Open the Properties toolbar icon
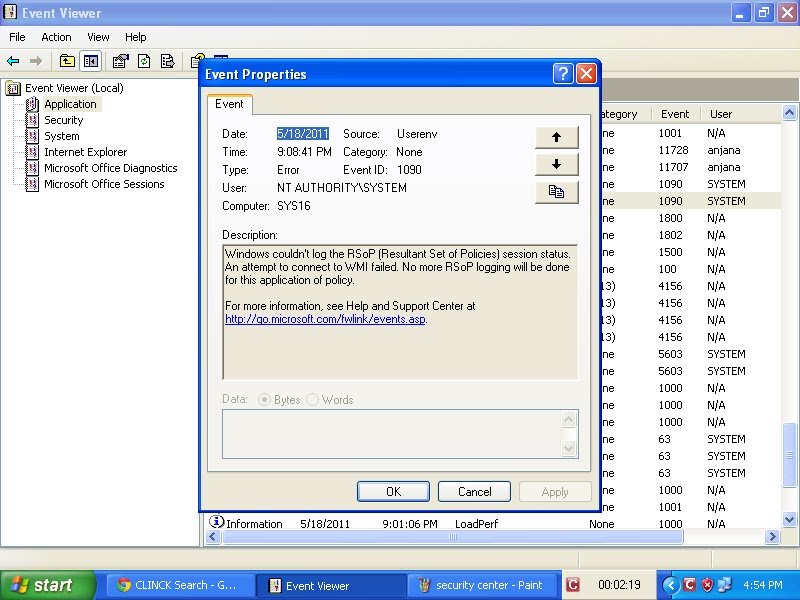 pos(120,62)
